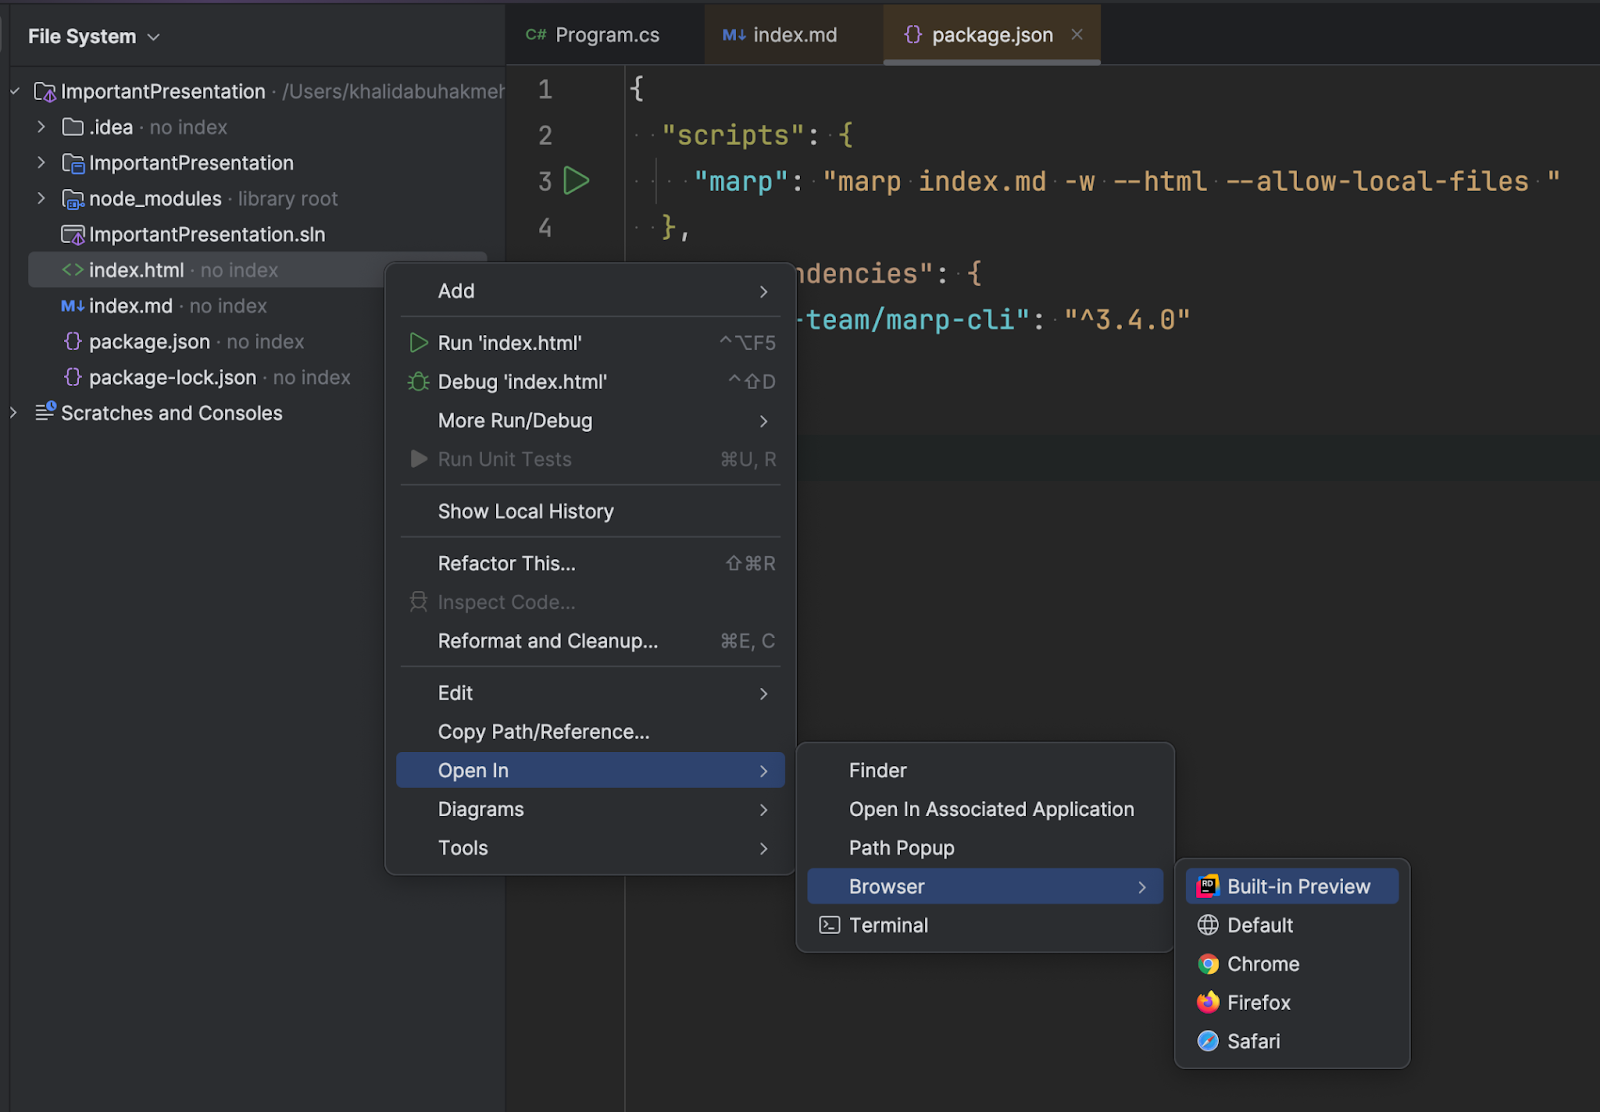
Task: Click the ImportantPresentation project folder icon
Action: 73,163
